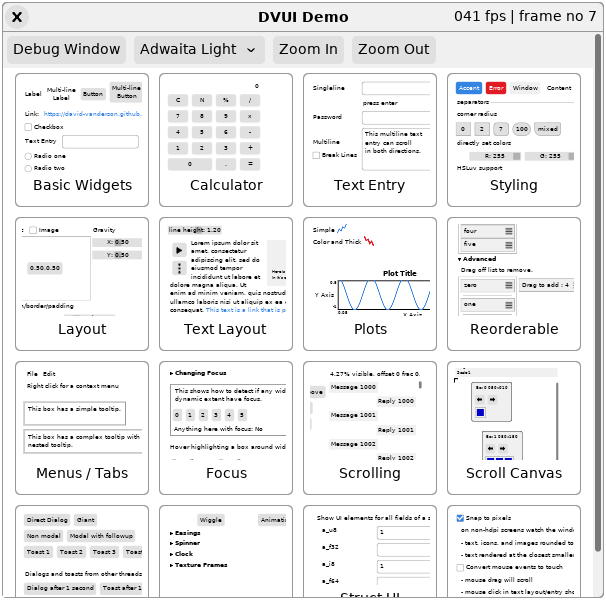Viewport: 606px width, 600px height.
Task: Toggle the Checkbox in Basic Widgets card
Action: click(28, 127)
